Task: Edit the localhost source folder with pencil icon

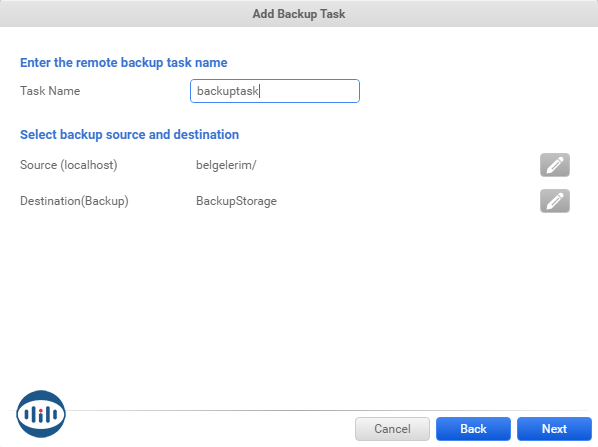Action: pos(555,165)
